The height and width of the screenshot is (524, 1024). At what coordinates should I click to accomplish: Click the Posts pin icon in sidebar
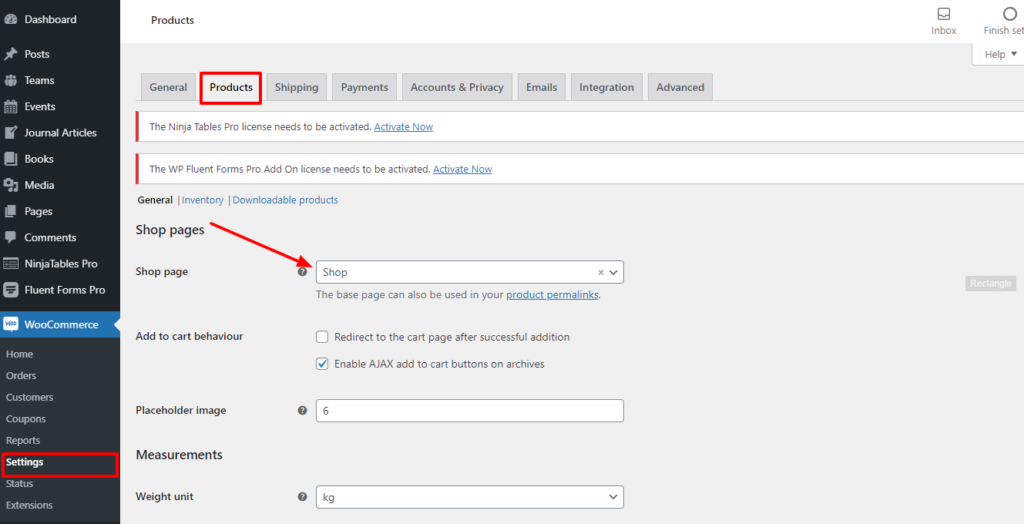coord(11,54)
